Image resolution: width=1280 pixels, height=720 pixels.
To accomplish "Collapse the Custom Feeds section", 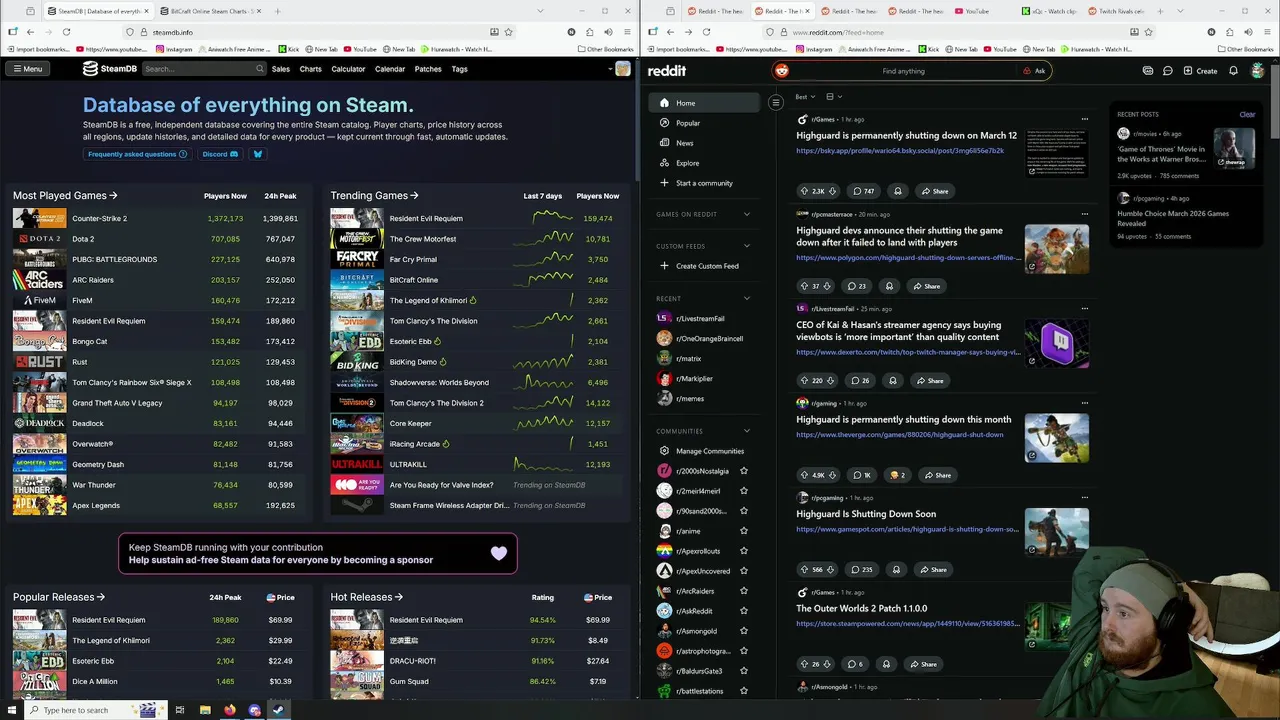I will pyautogui.click(x=746, y=246).
